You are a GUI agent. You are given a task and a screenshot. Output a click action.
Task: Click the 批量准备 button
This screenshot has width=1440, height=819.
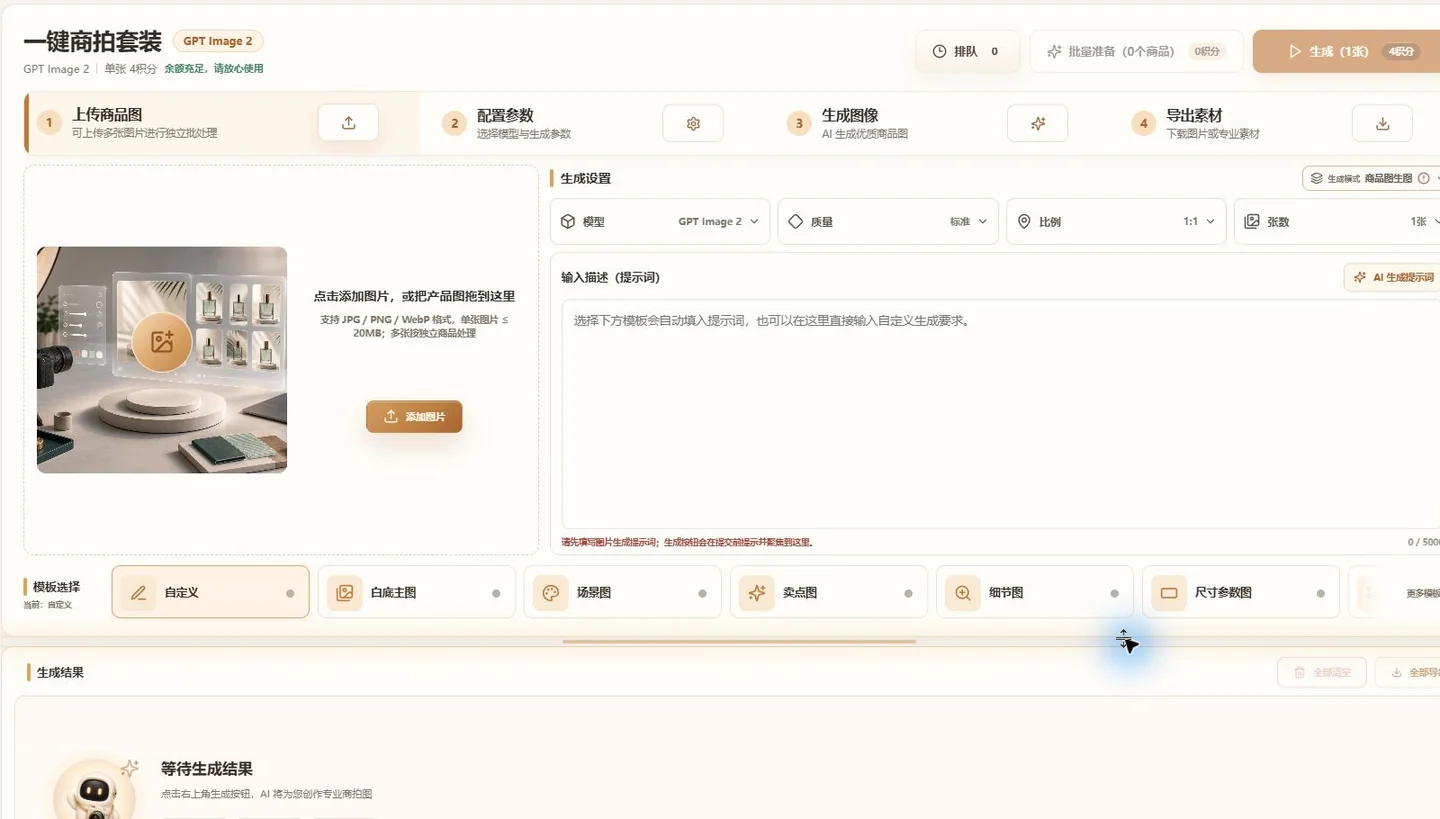(x=1136, y=51)
